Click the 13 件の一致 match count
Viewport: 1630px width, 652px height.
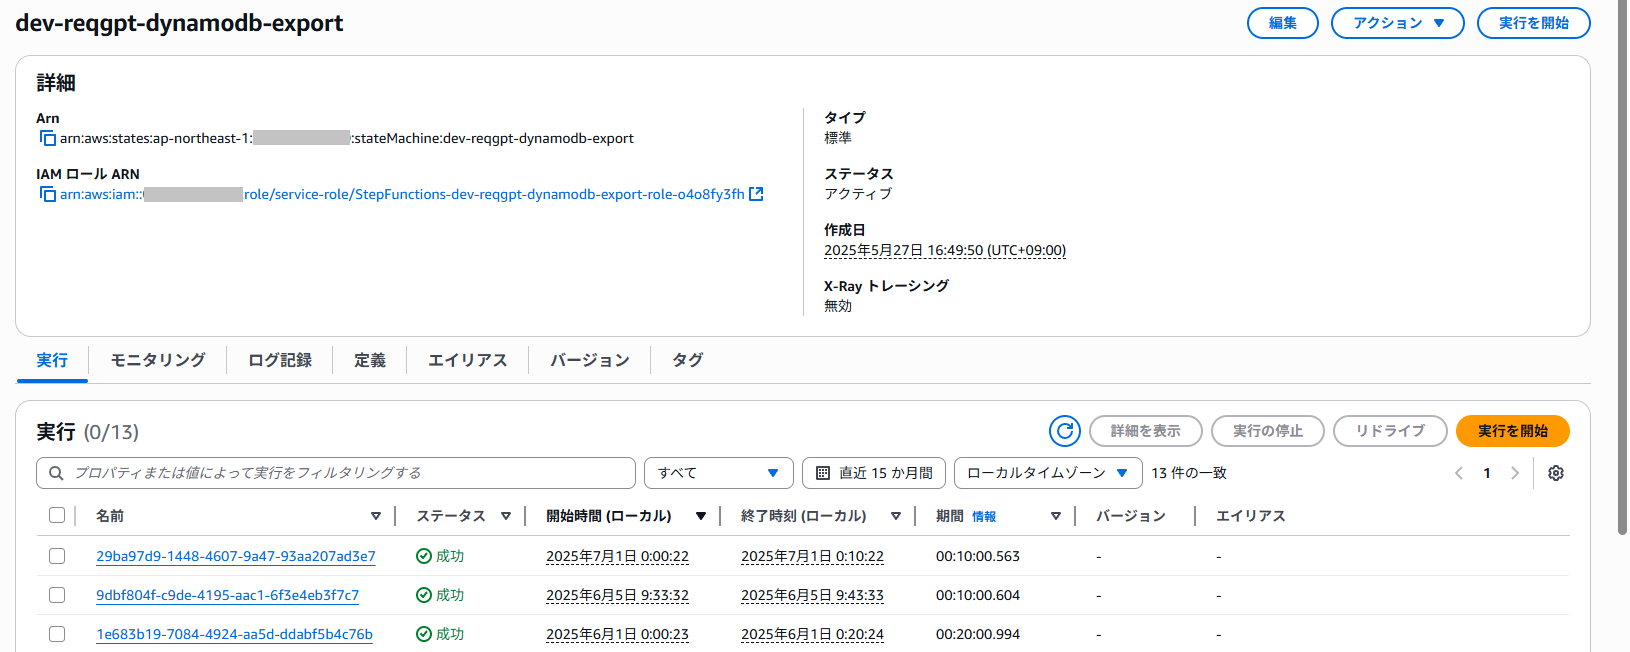click(1189, 473)
